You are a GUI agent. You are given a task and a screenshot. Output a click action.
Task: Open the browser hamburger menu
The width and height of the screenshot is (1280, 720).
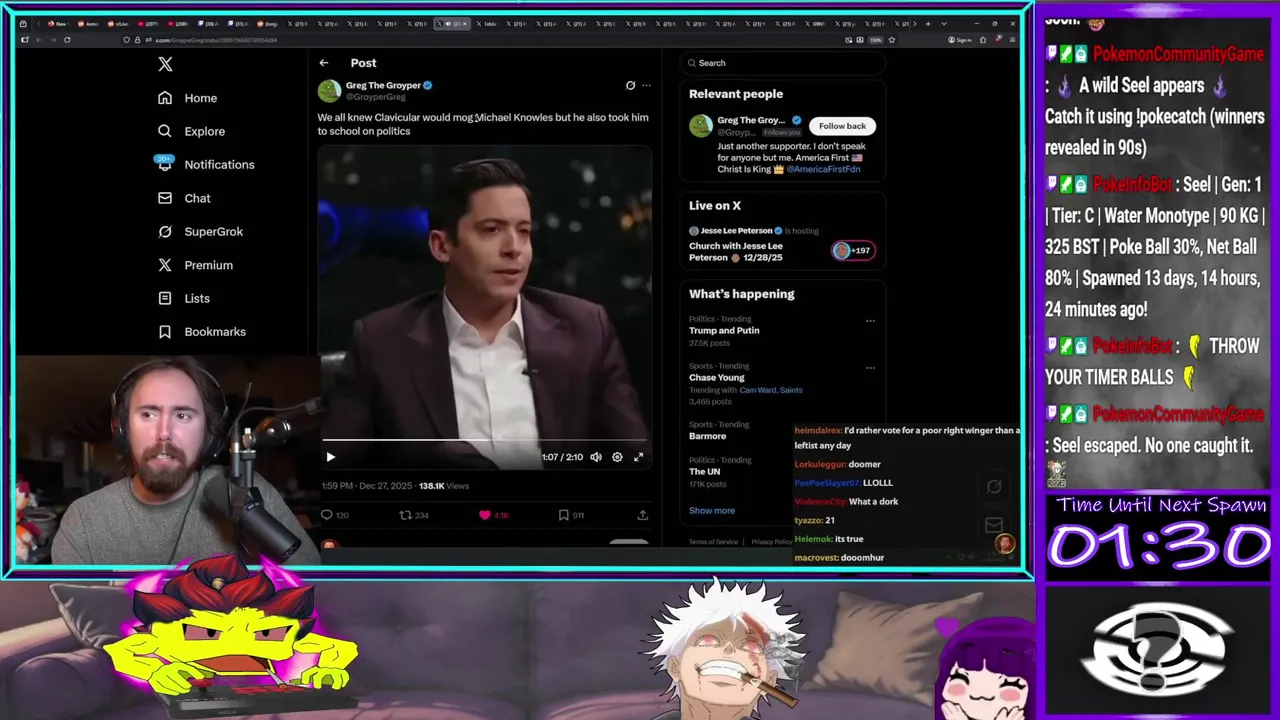pyautogui.click(x=1012, y=40)
